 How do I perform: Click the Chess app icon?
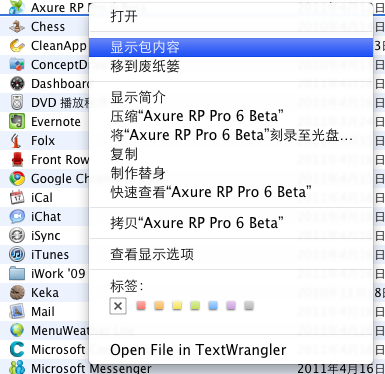pos(17,27)
